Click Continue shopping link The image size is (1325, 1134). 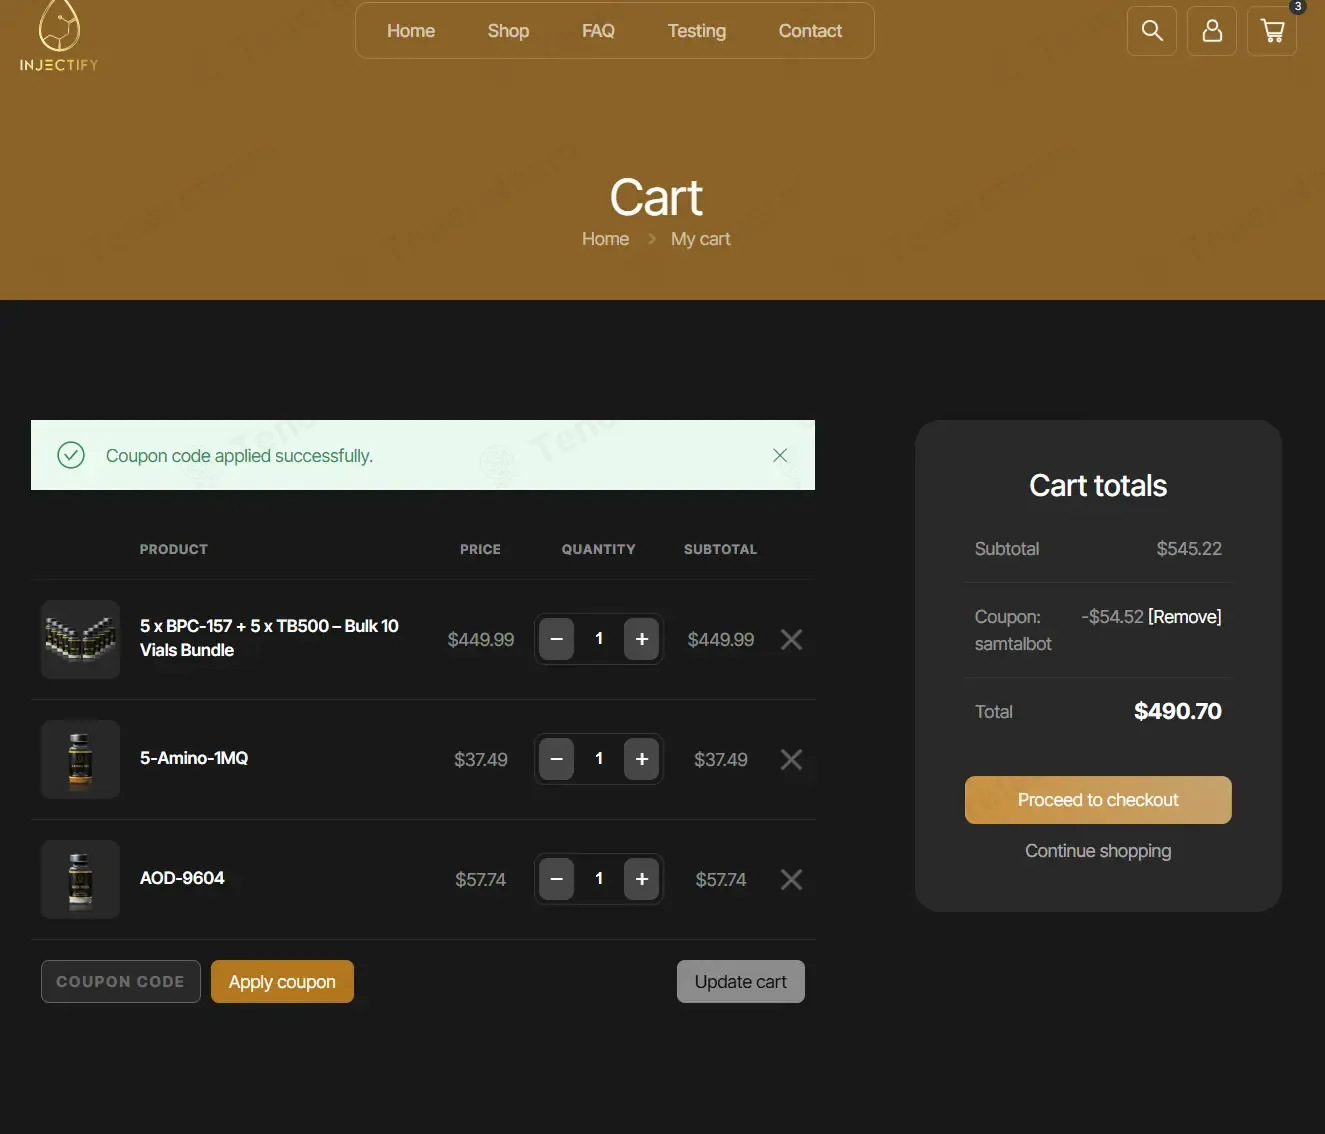click(1098, 851)
